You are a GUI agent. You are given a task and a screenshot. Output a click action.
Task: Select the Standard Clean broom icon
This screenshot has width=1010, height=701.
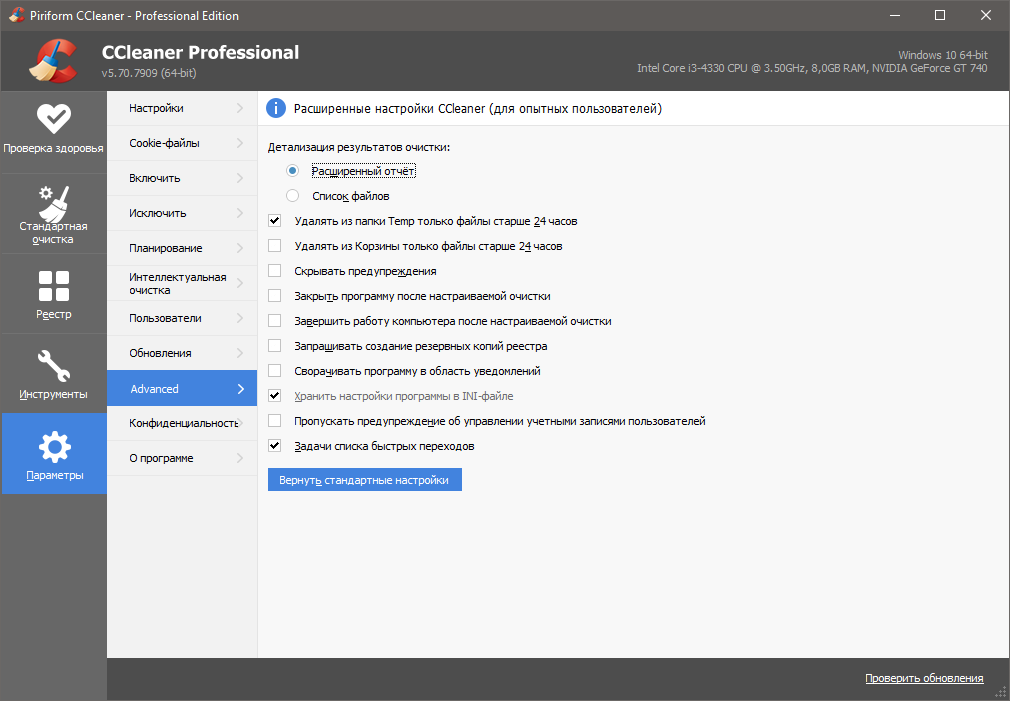point(53,205)
